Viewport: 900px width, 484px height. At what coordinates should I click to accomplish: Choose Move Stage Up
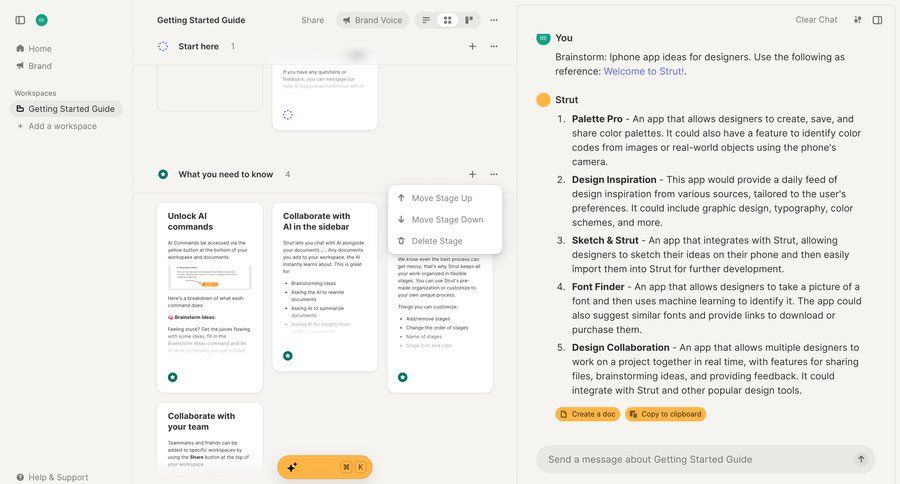coord(445,198)
